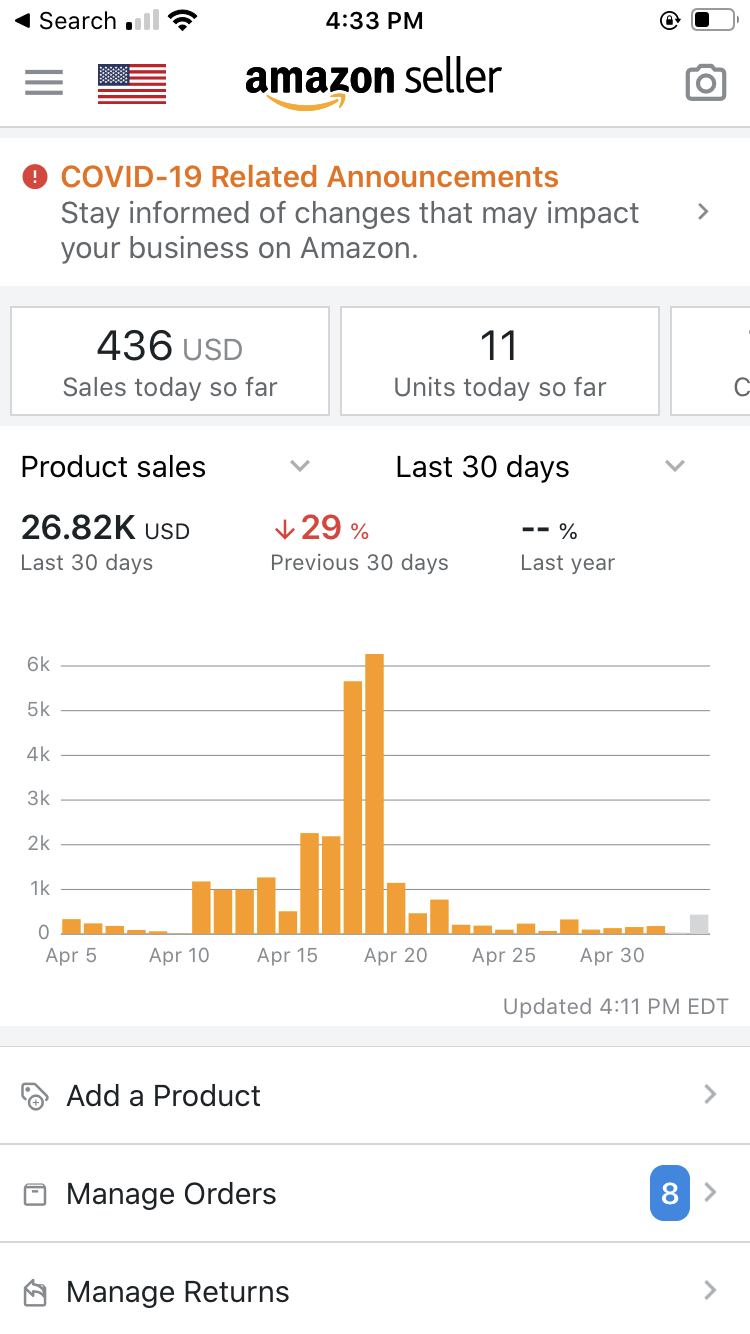750x1334 pixels.
Task: Expand COVID-19 announcements chevron
Action: pyautogui.click(x=703, y=212)
